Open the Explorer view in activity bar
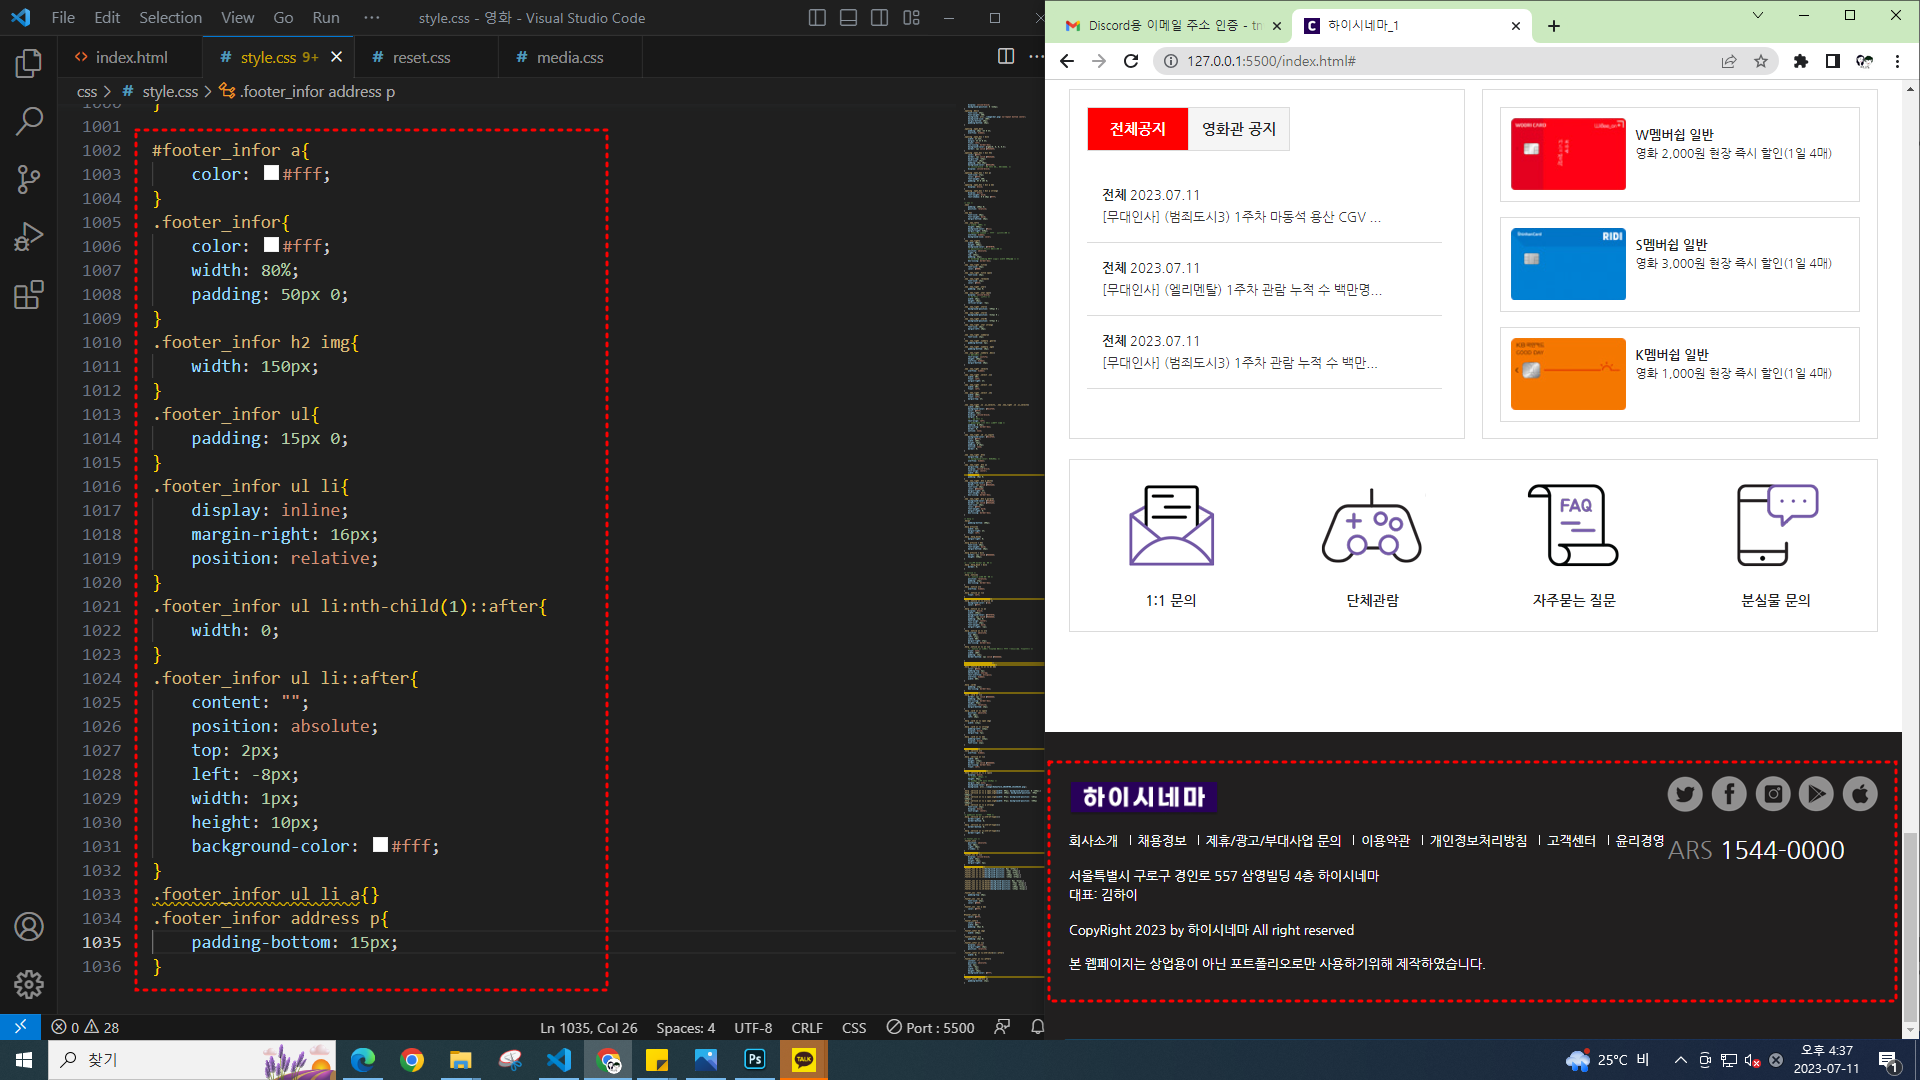1920x1080 pixels. pos(29,64)
